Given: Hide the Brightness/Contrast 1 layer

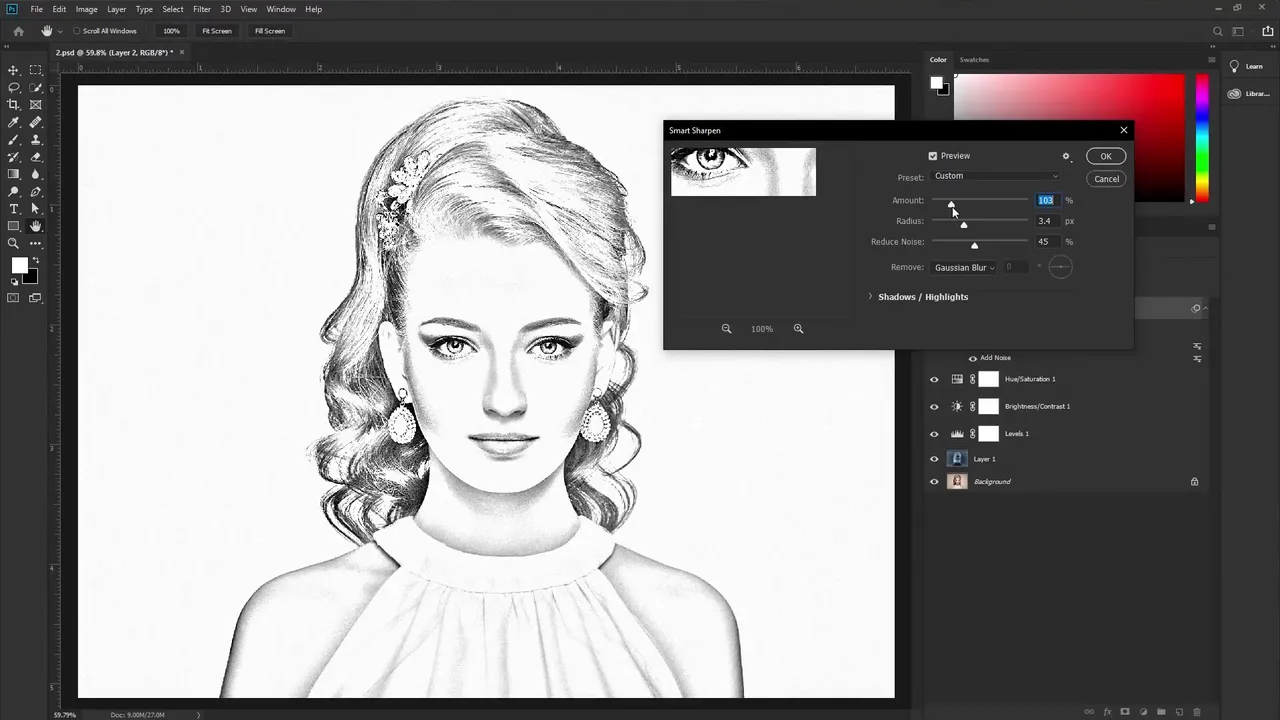Looking at the screenshot, I should (x=934, y=407).
